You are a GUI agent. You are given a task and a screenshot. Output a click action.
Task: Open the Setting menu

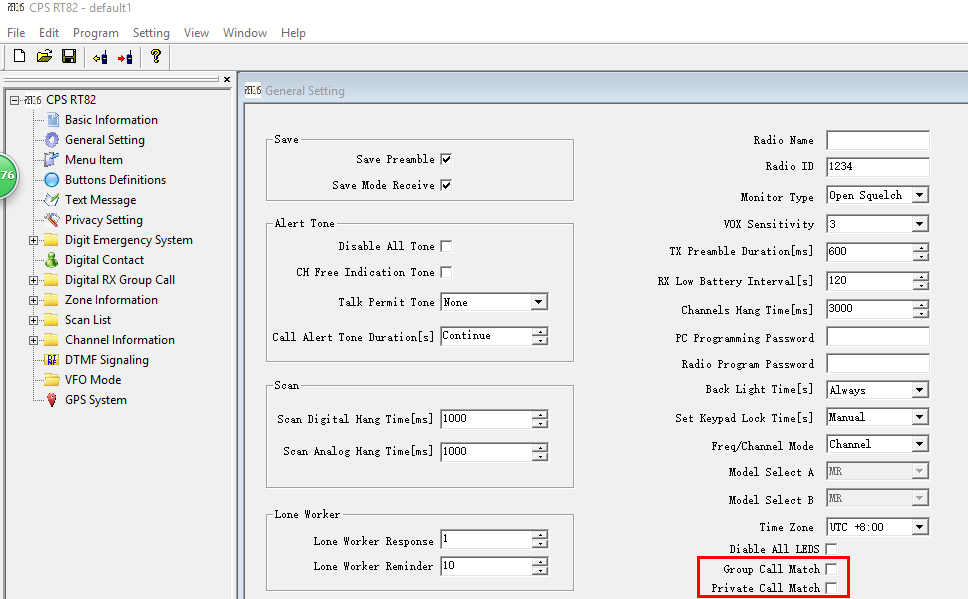(x=151, y=33)
